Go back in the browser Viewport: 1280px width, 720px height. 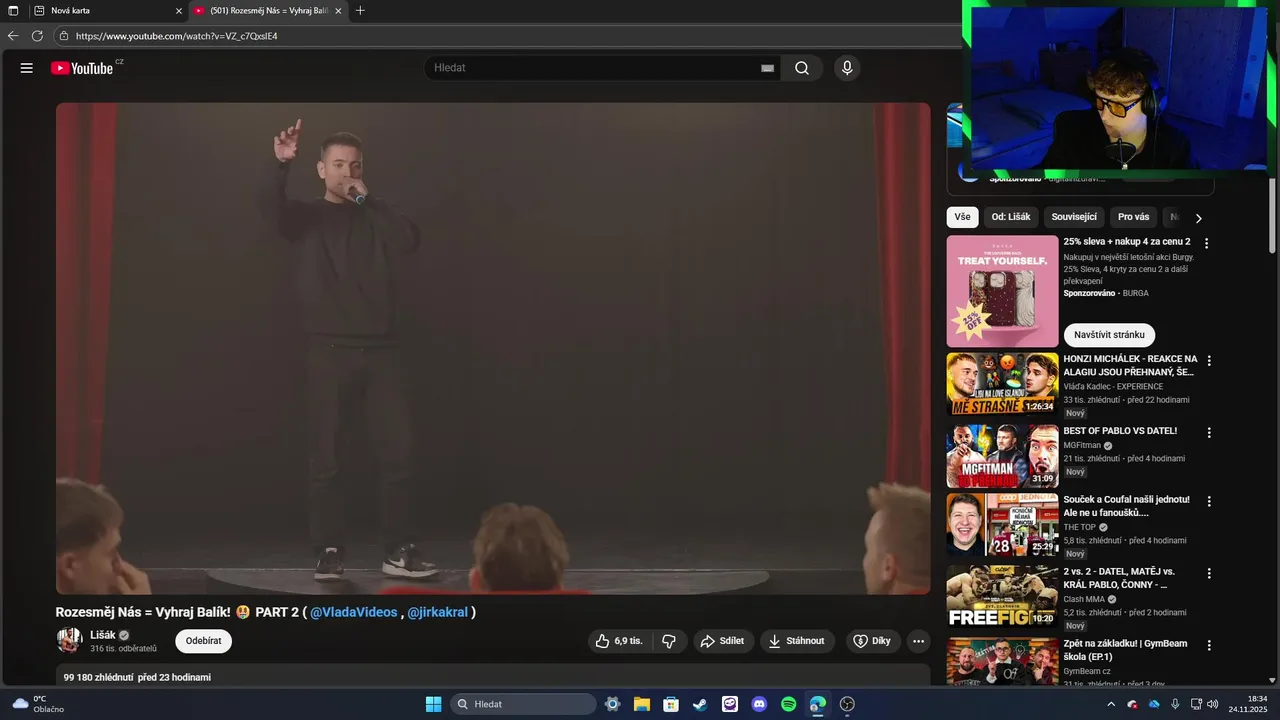tap(13, 36)
